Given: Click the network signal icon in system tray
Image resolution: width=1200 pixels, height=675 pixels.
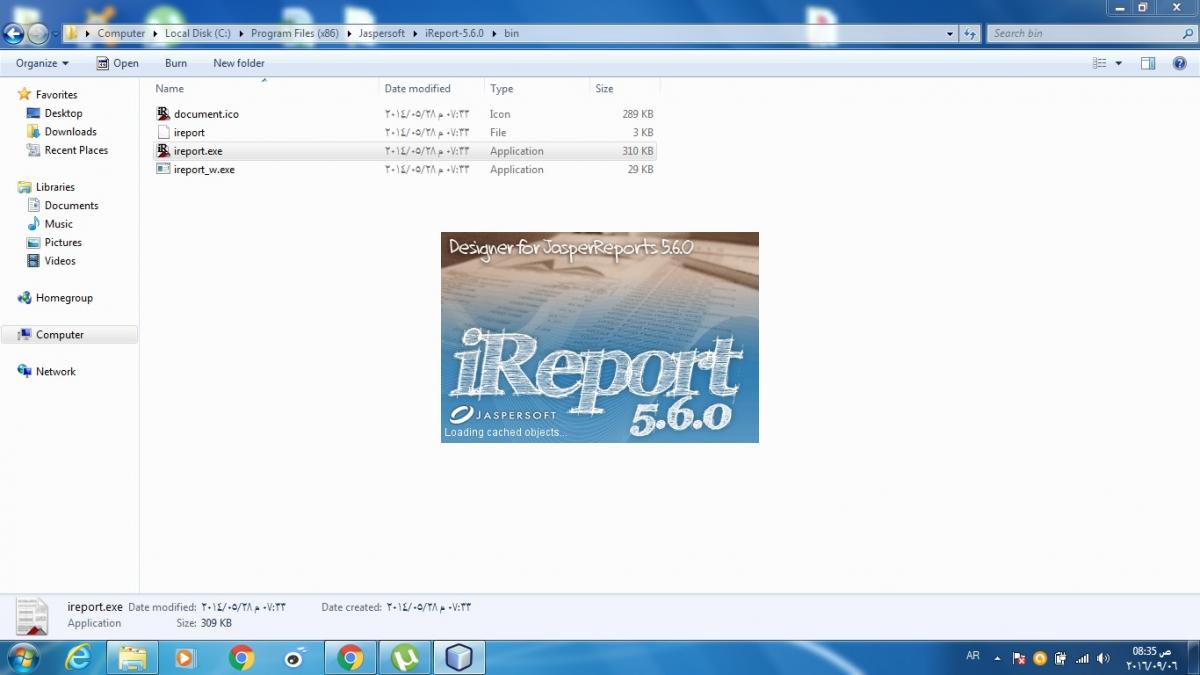Looking at the screenshot, I should coord(1081,659).
